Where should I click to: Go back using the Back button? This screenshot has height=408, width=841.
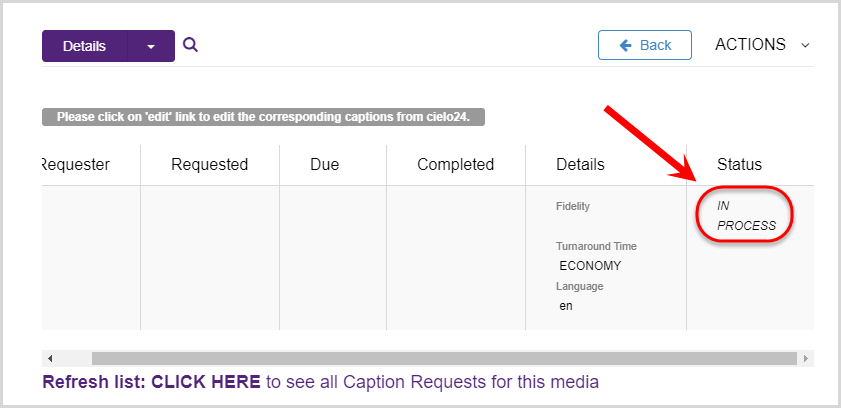pyautogui.click(x=645, y=45)
